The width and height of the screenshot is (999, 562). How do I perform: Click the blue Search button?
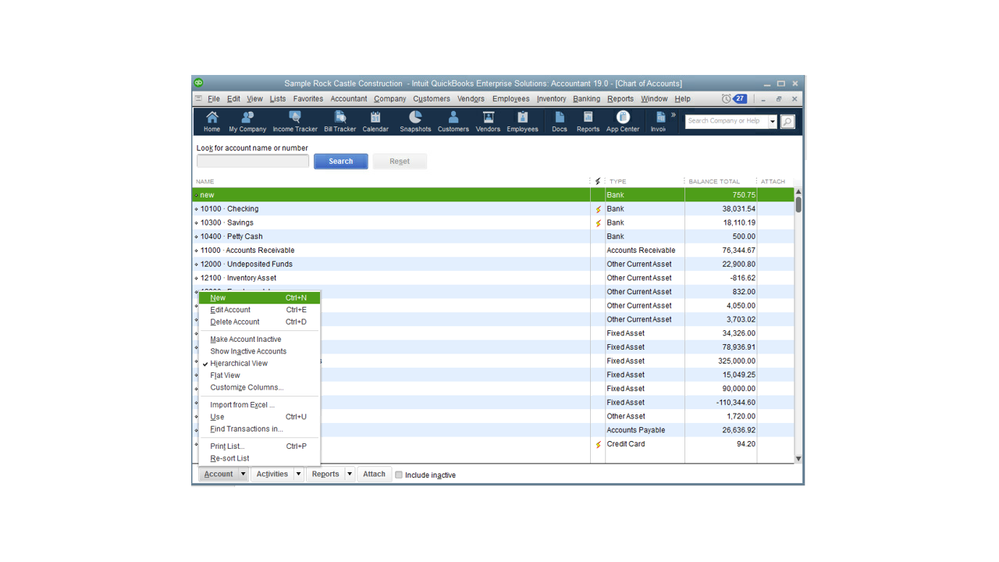pyautogui.click(x=341, y=161)
